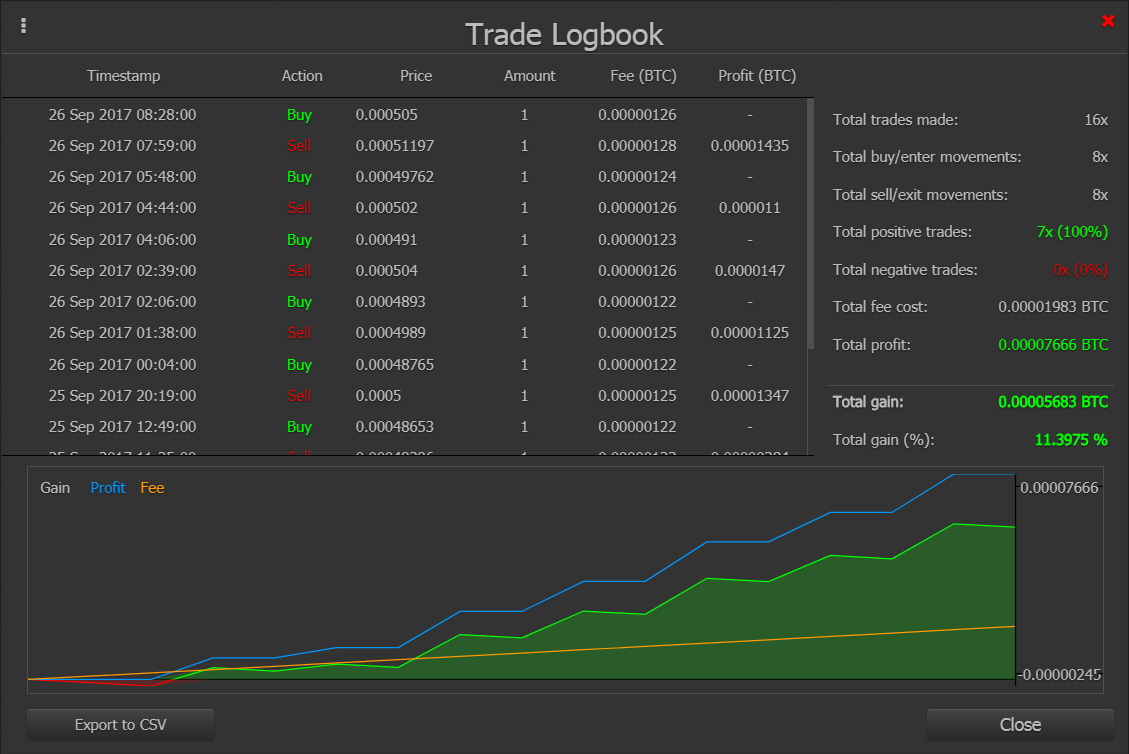Screen dimensions: 1129x754
Task: Select the Buy row priced at 0.0004893
Action: coord(400,301)
